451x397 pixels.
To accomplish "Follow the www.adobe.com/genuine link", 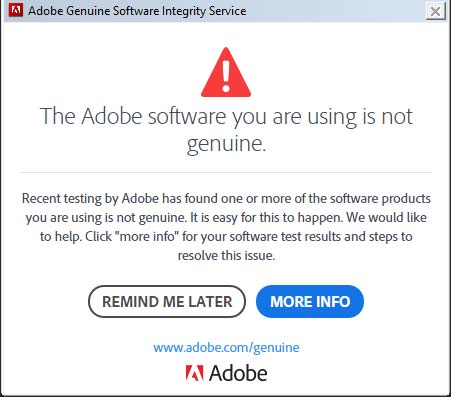I will click(226, 347).
